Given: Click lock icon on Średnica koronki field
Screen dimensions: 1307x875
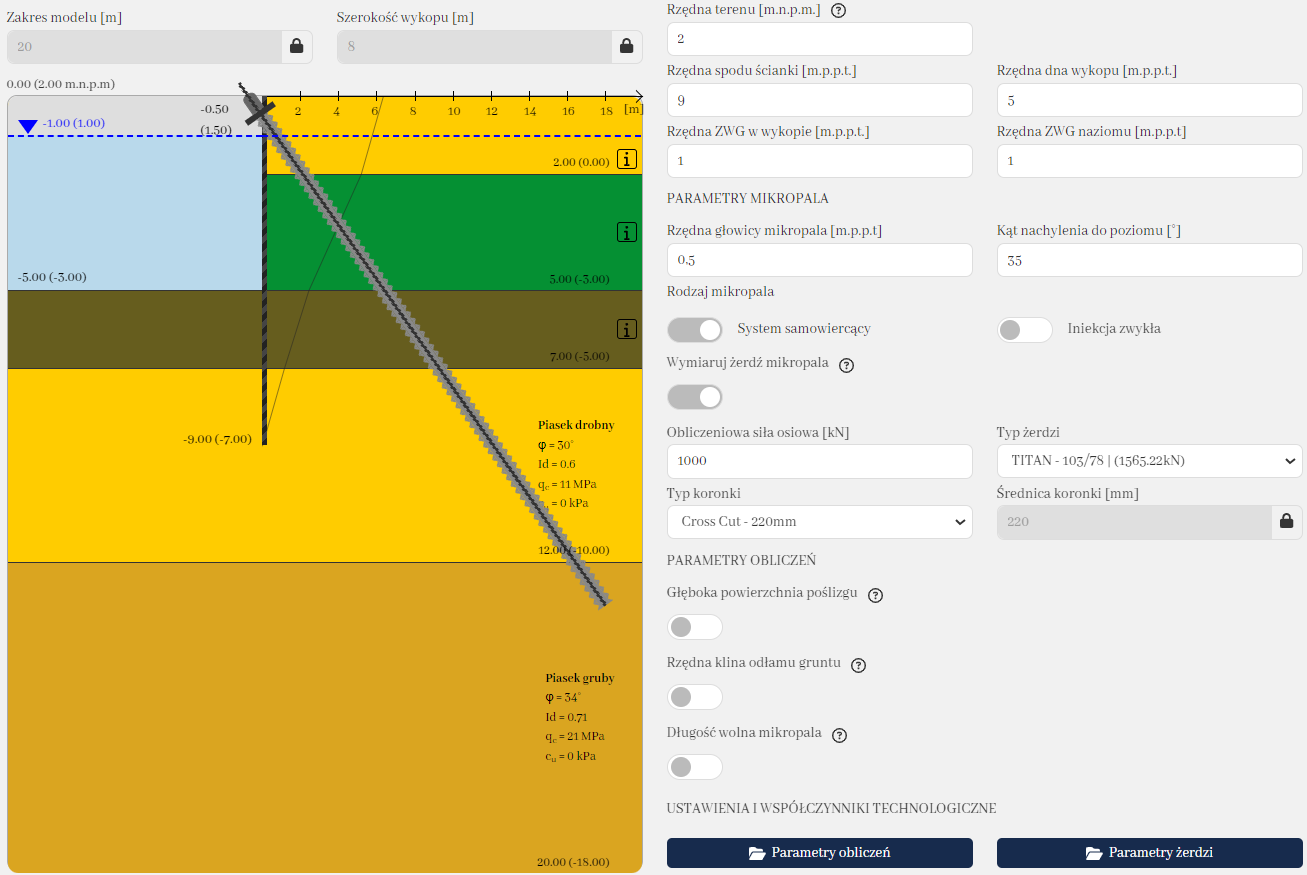Looking at the screenshot, I should (1286, 521).
